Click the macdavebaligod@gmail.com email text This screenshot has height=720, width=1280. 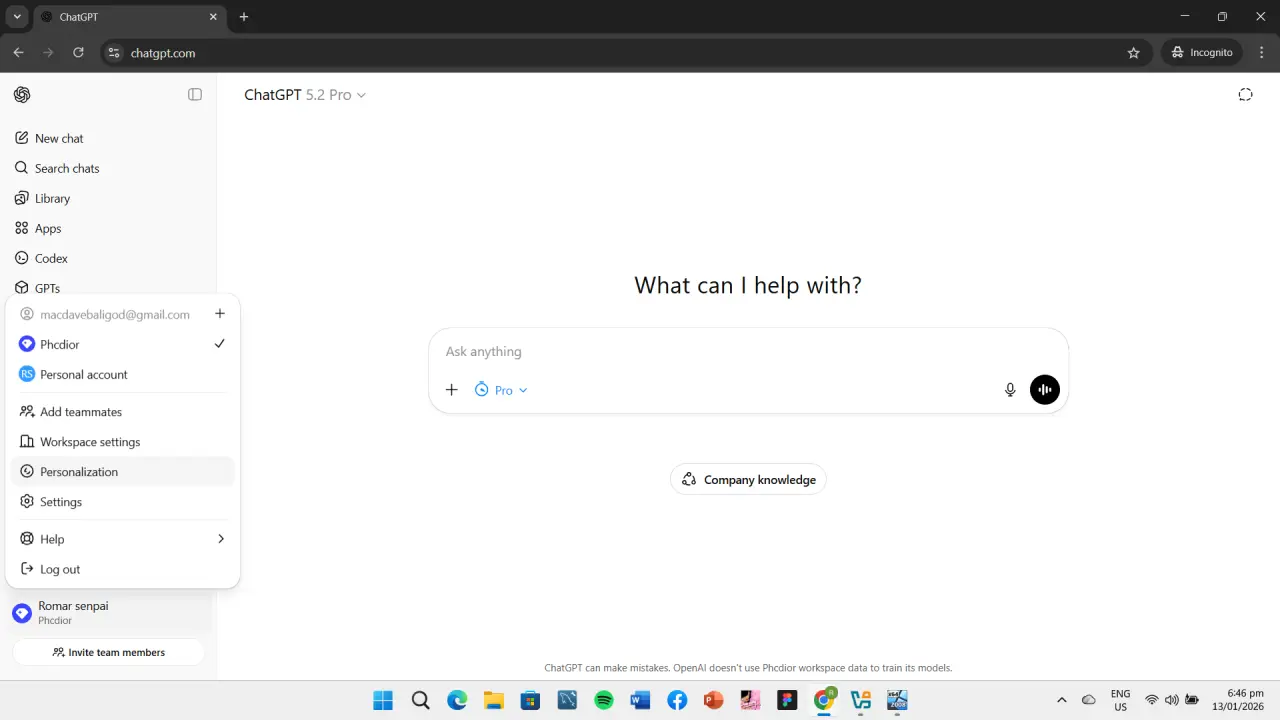(x=115, y=314)
